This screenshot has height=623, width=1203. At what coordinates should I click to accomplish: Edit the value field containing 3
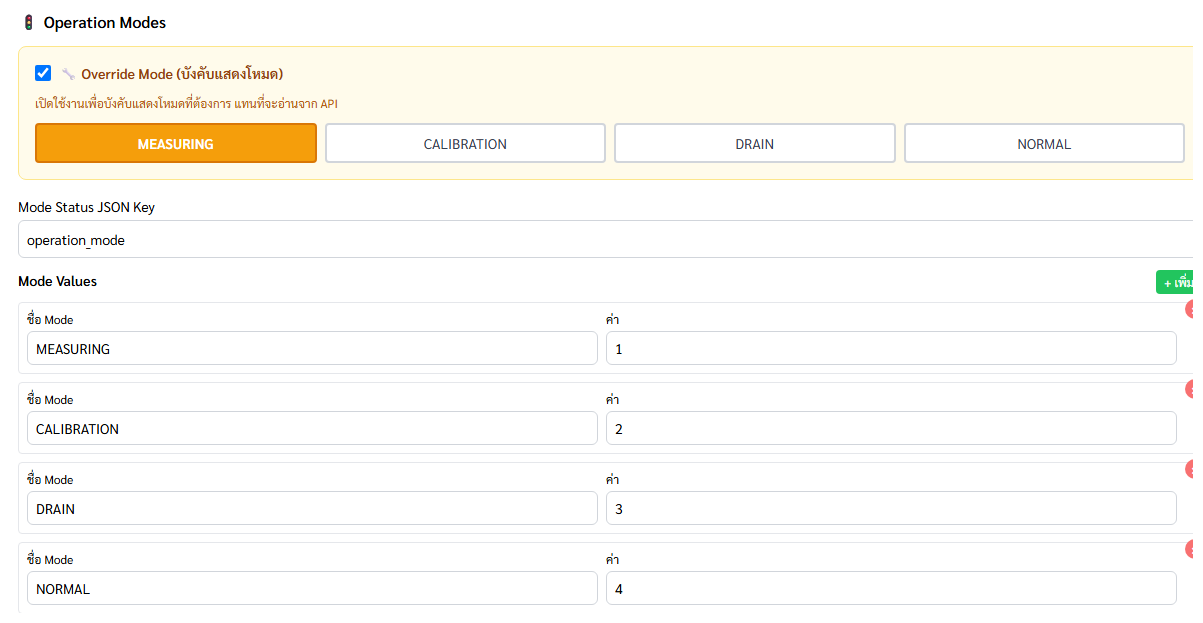point(891,508)
